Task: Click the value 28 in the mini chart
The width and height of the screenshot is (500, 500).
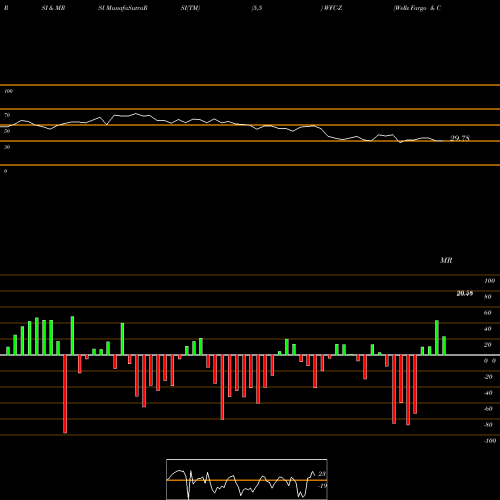Action: point(322,474)
